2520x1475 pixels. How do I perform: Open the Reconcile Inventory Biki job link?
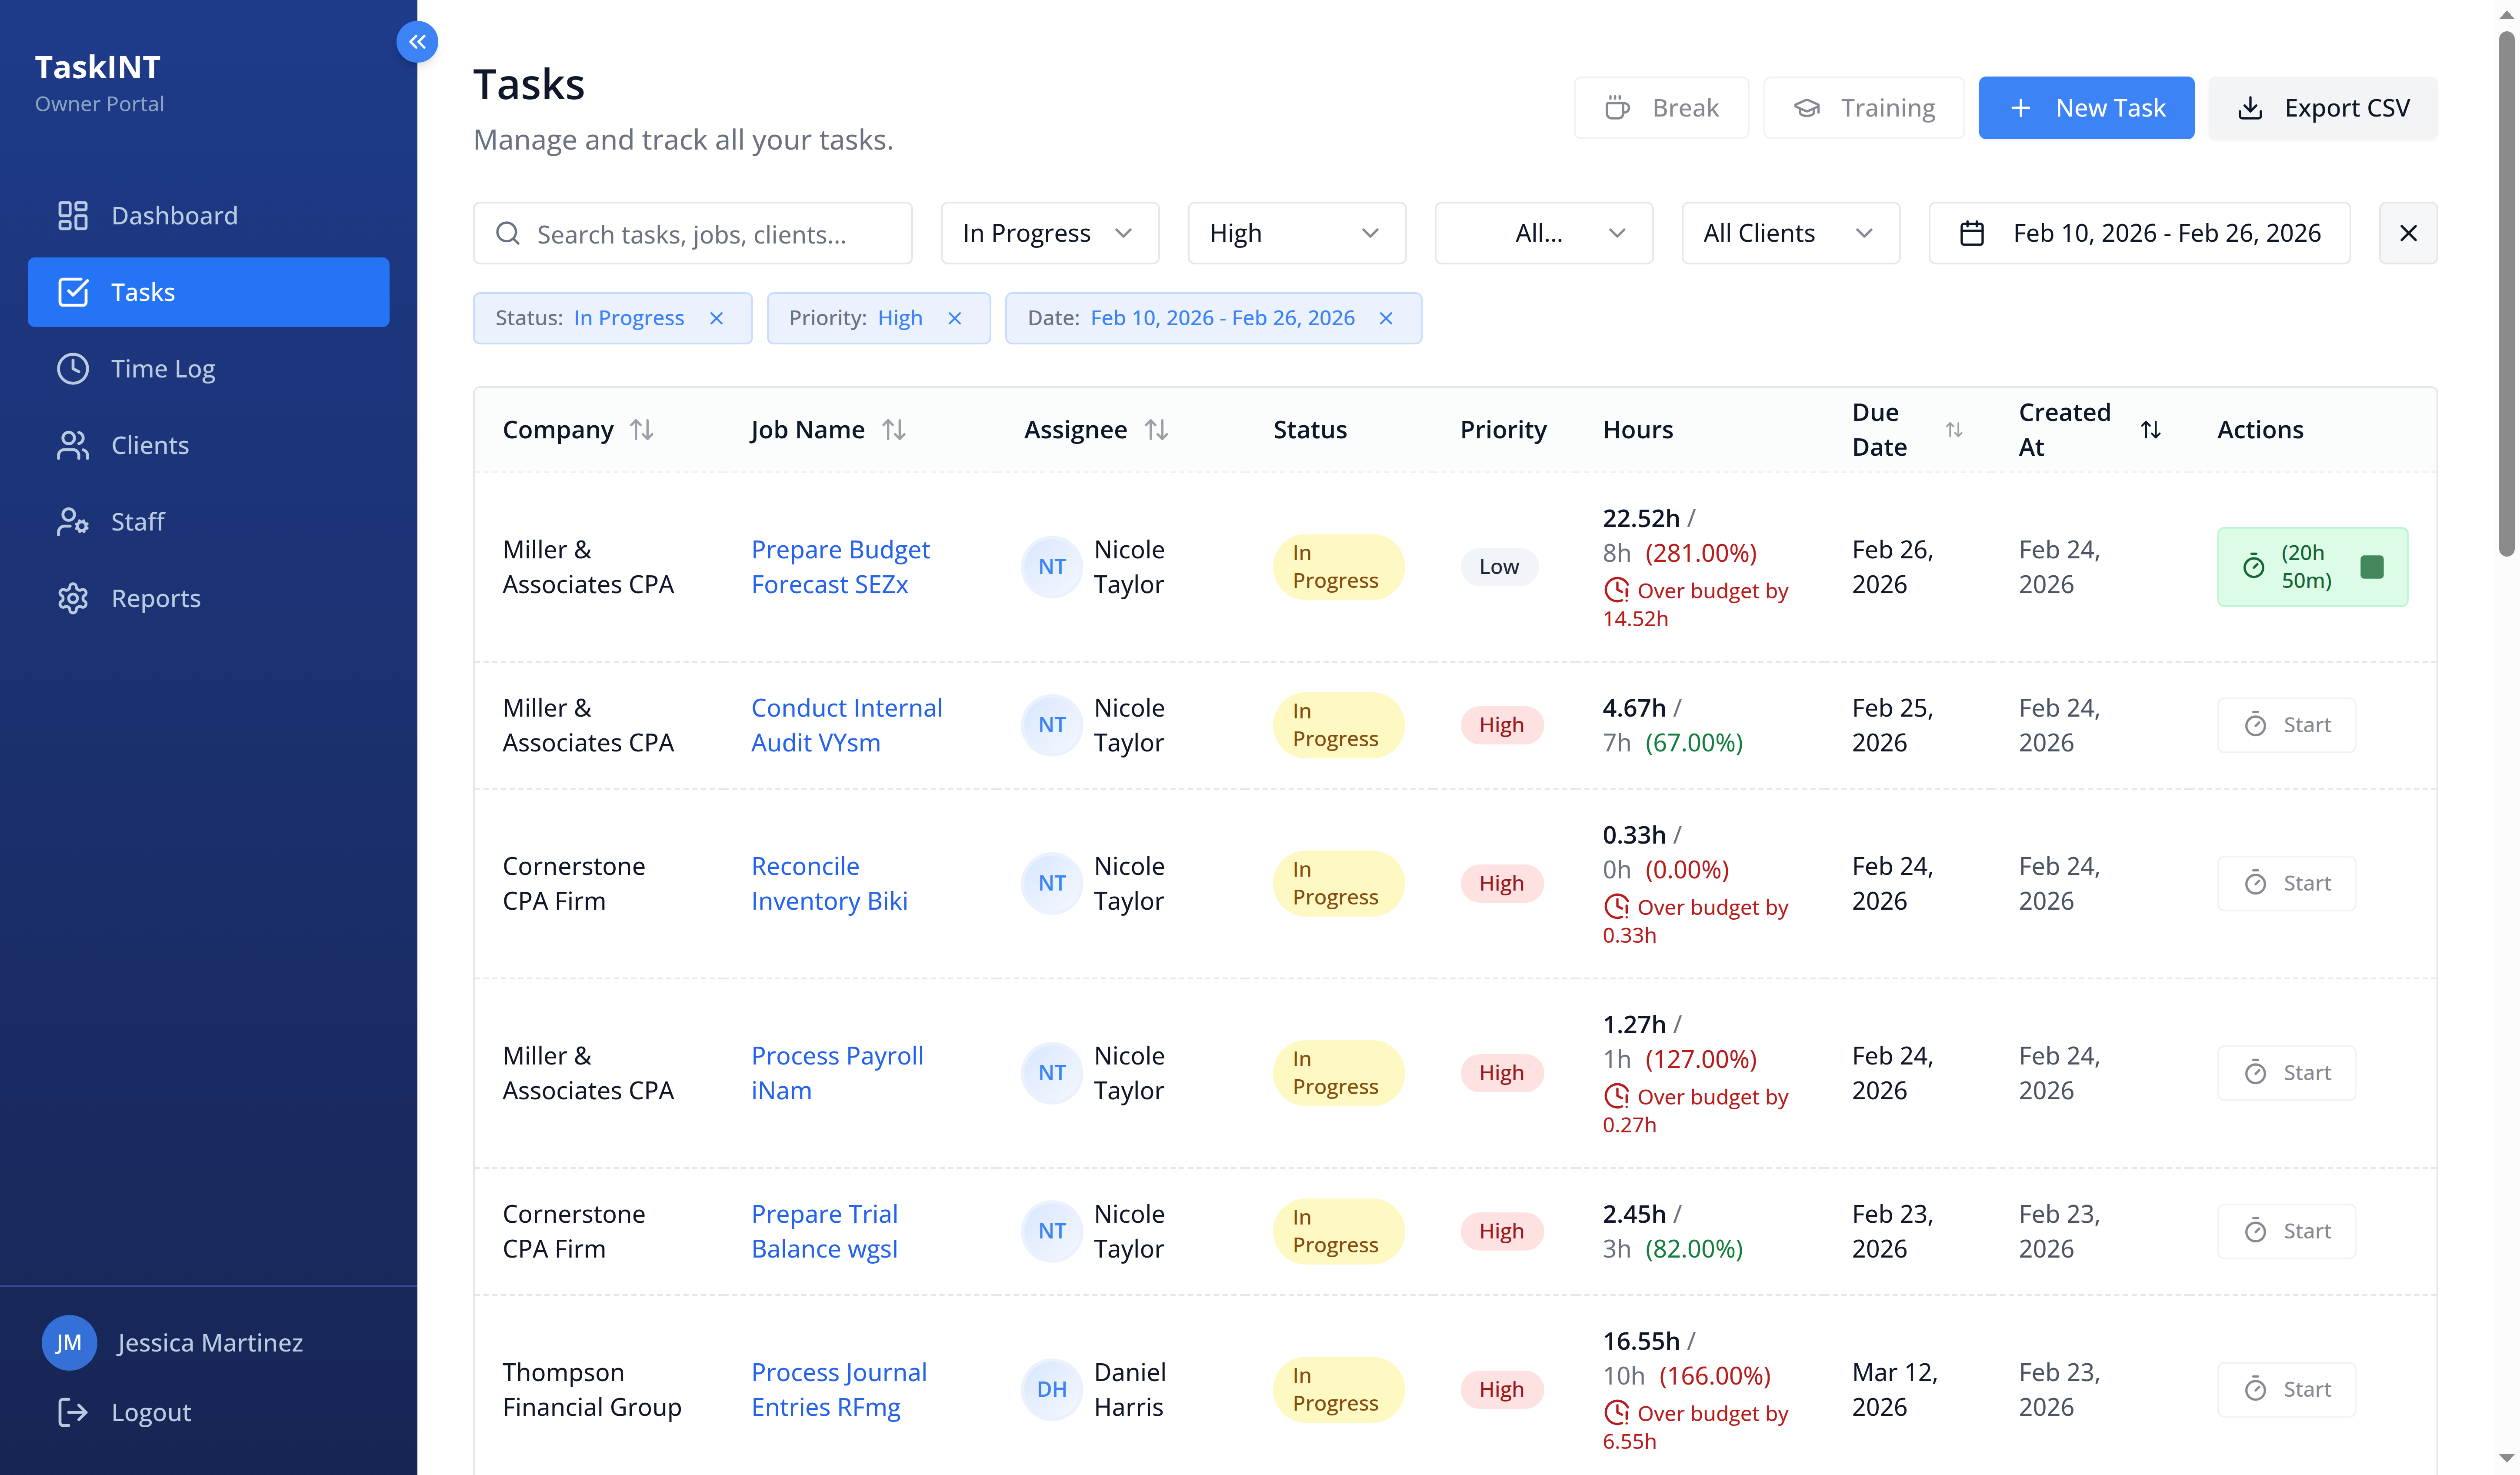pyautogui.click(x=829, y=883)
